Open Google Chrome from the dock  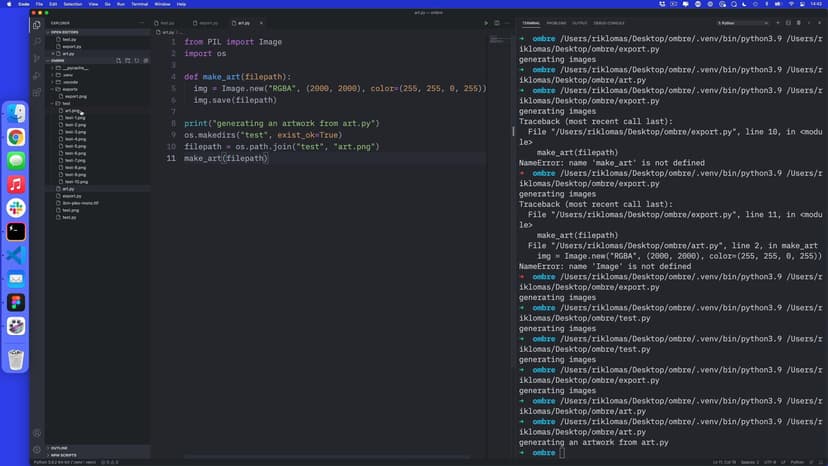pyautogui.click(x=16, y=137)
